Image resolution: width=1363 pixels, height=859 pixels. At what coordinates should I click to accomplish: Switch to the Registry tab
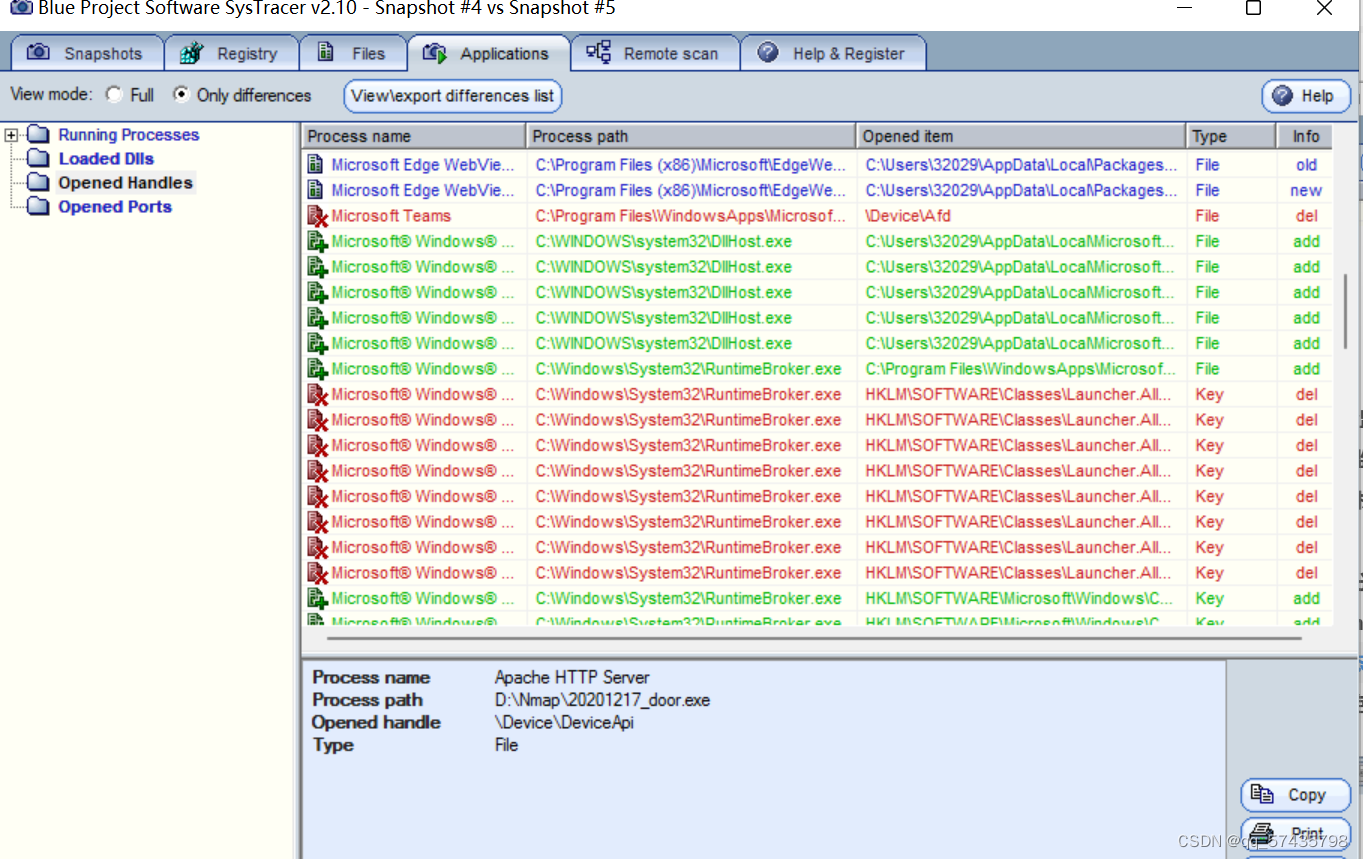(229, 54)
